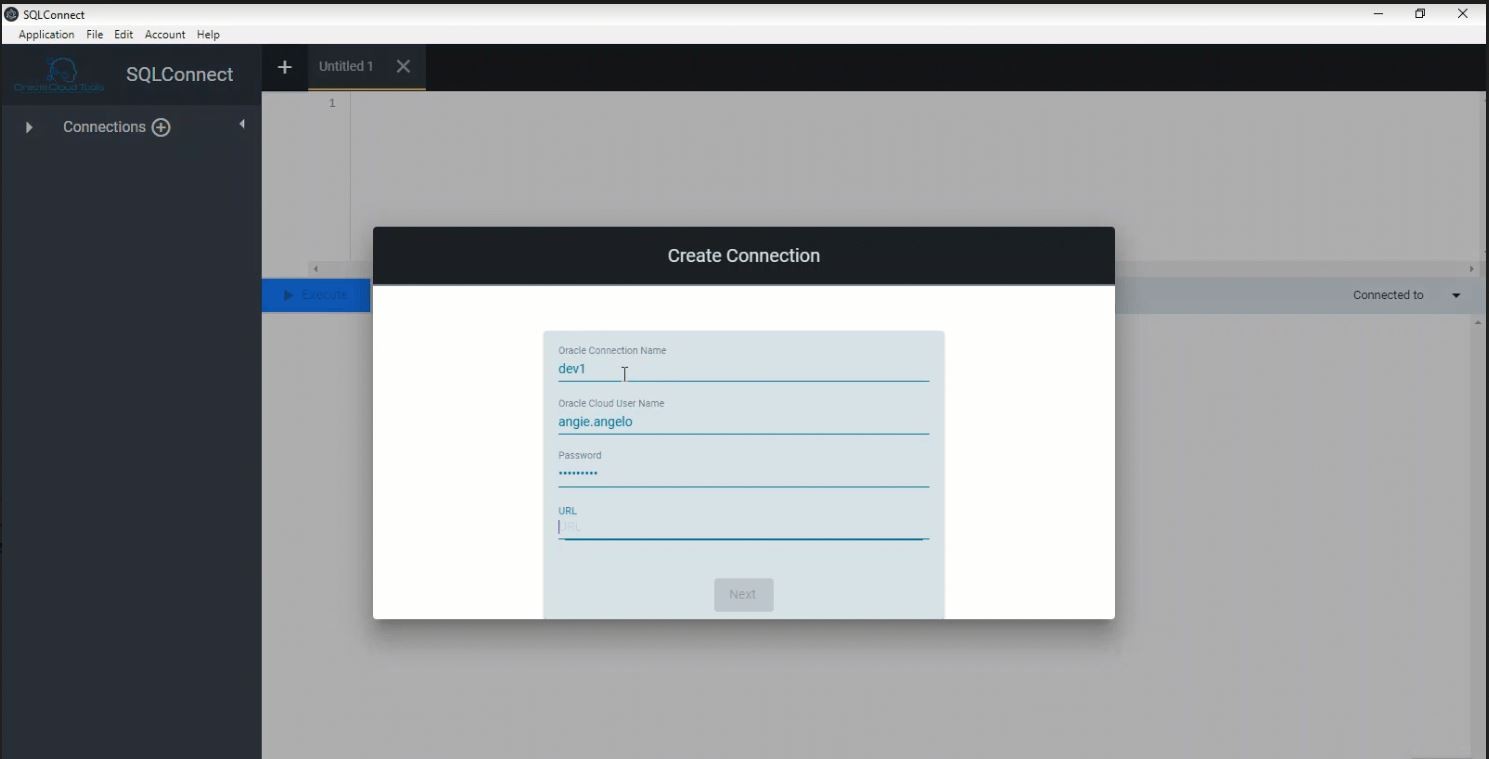
Task: Click the Execute button
Action: coord(316,295)
